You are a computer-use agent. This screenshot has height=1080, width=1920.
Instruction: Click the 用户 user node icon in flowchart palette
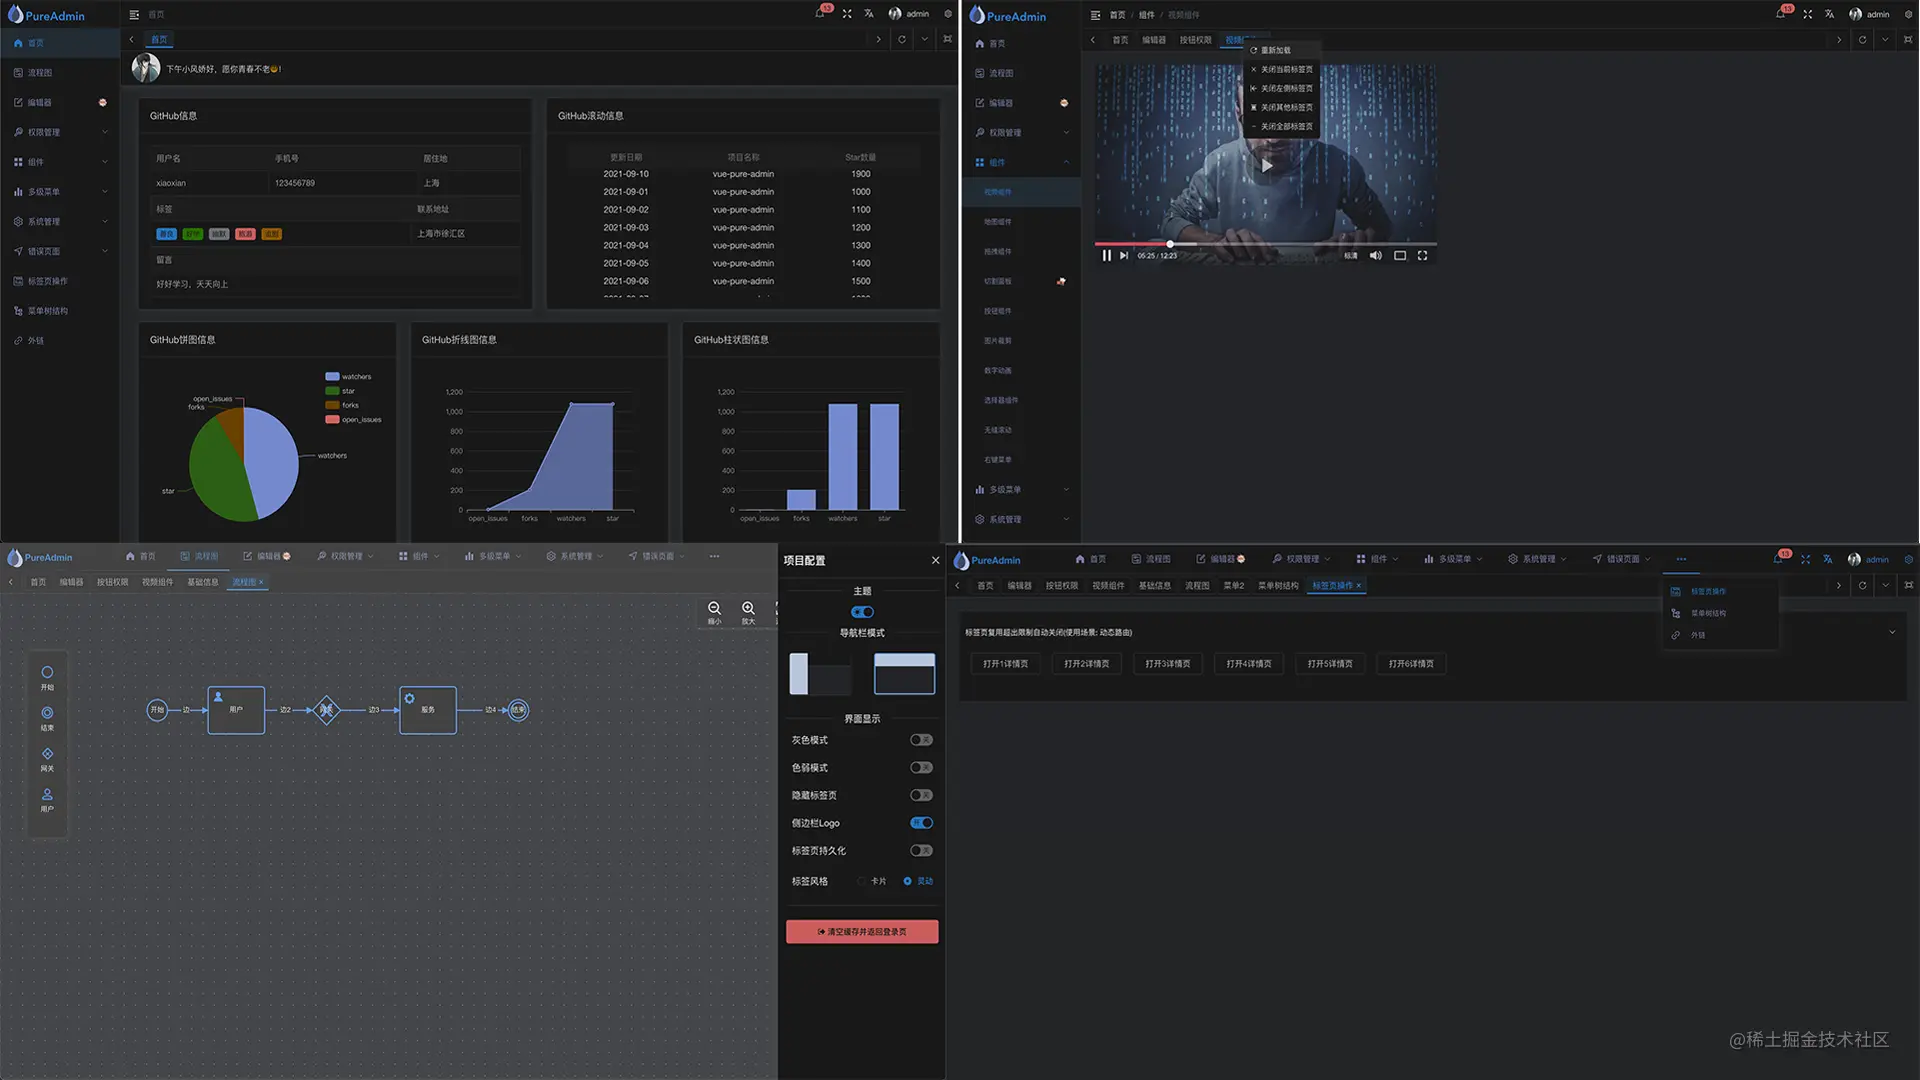(x=47, y=795)
